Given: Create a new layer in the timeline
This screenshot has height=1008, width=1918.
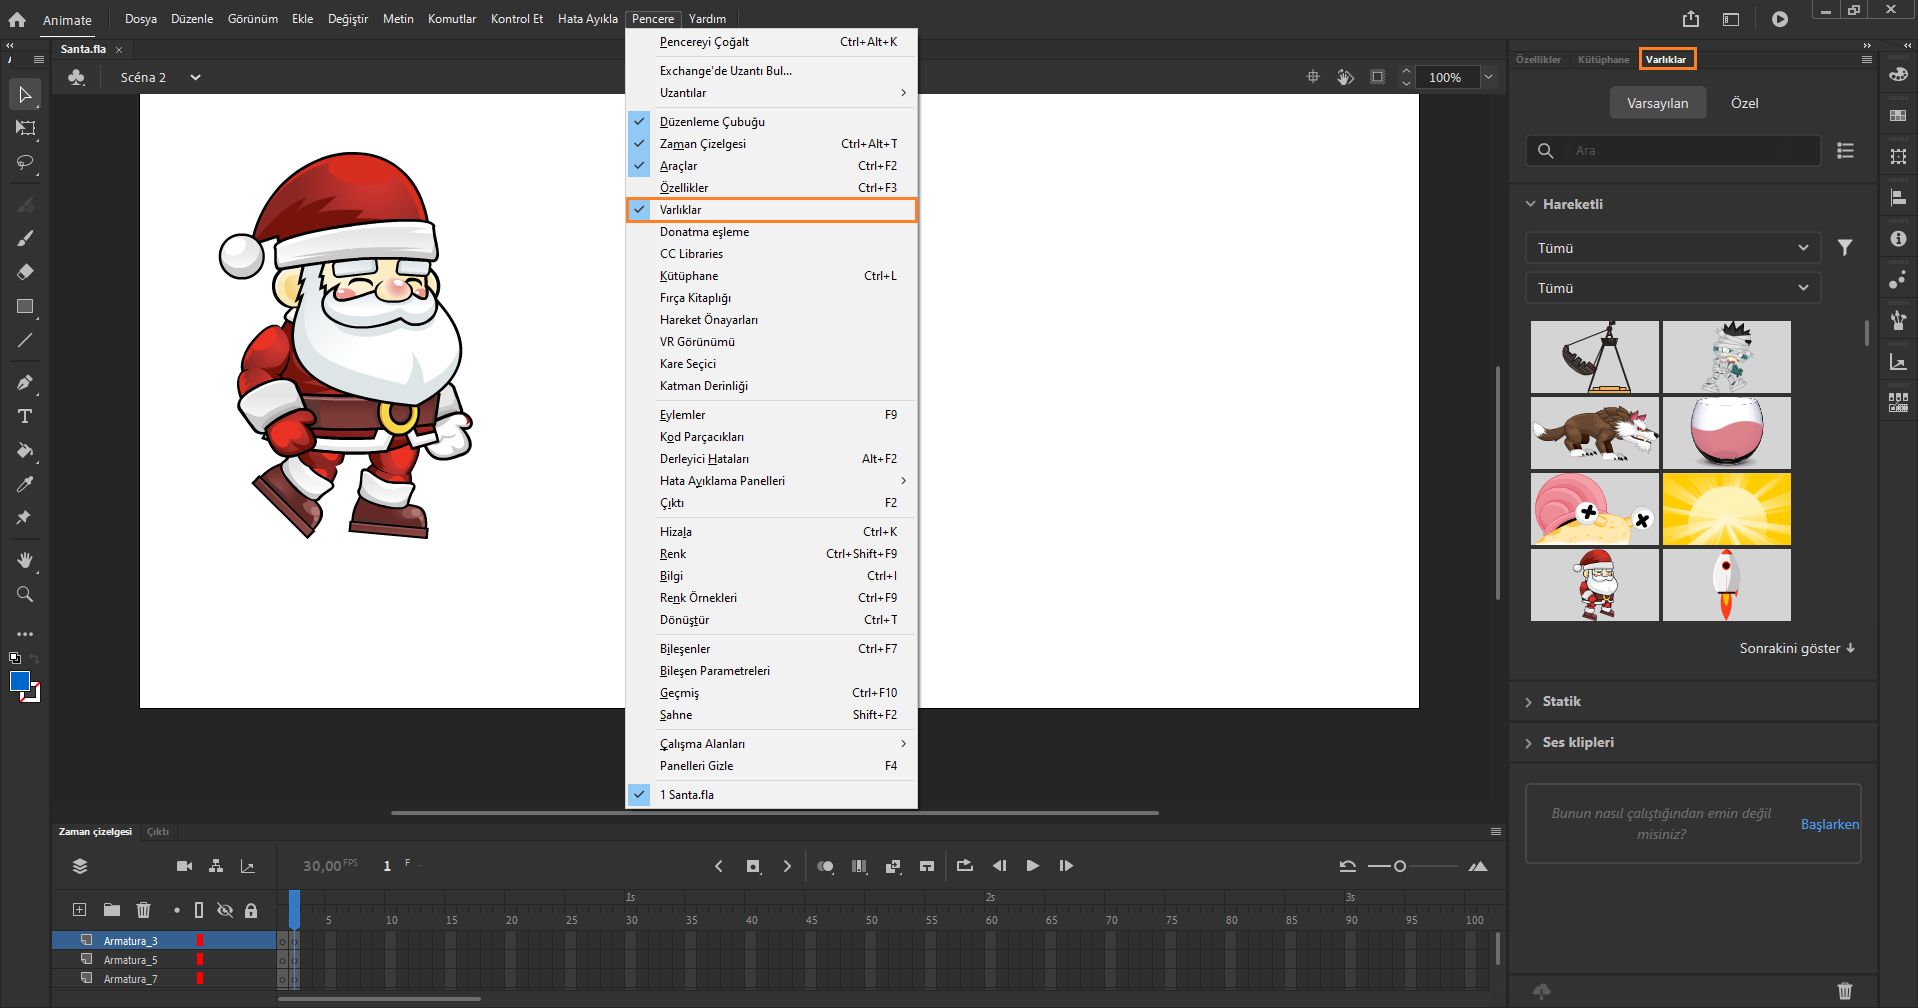Looking at the screenshot, I should [79, 910].
